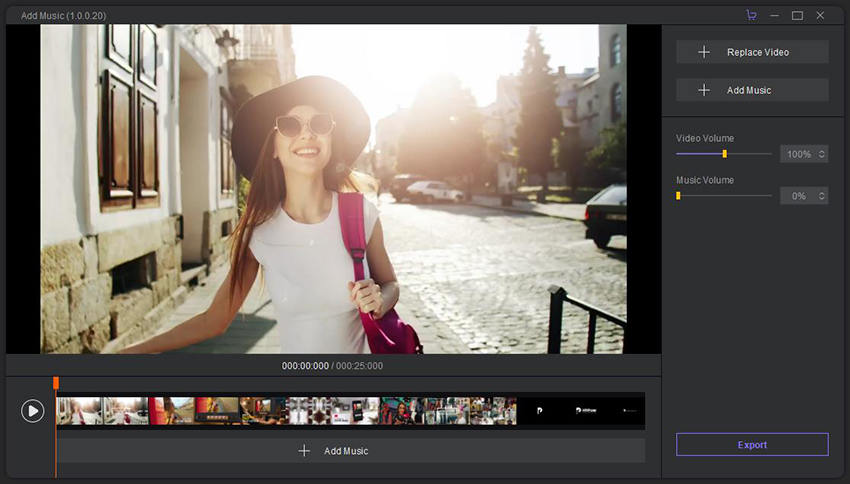Click the Music Volume 0% stepper arrows
The width and height of the screenshot is (850, 484).
(822, 196)
